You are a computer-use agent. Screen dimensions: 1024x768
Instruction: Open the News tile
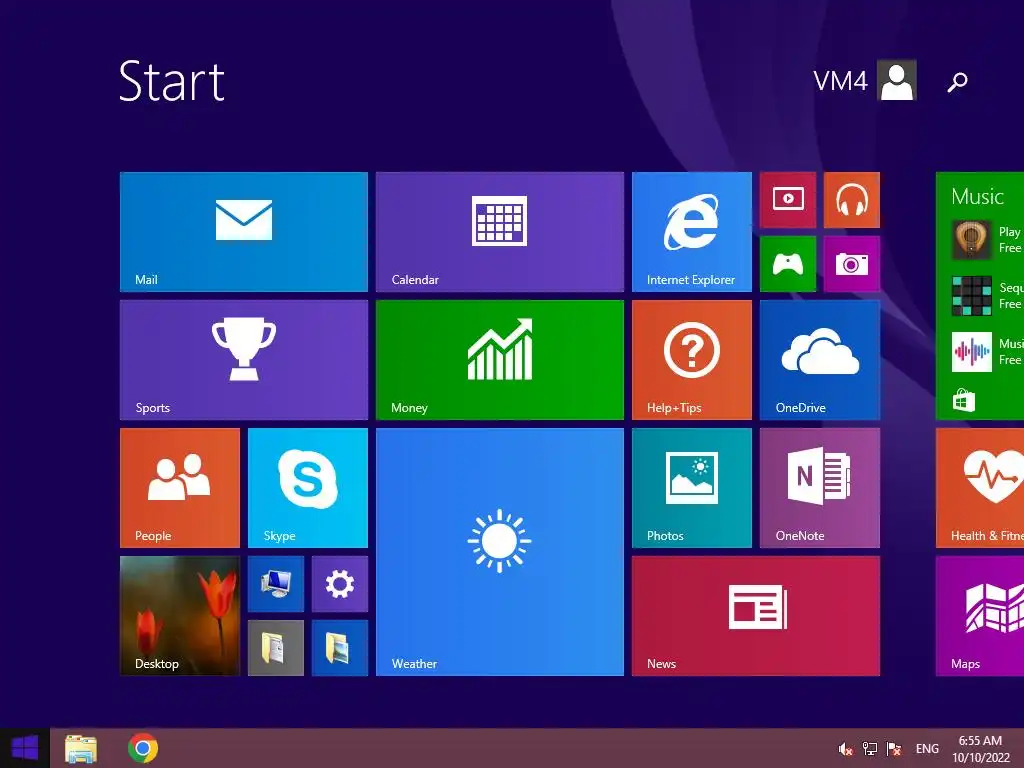(756, 616)
